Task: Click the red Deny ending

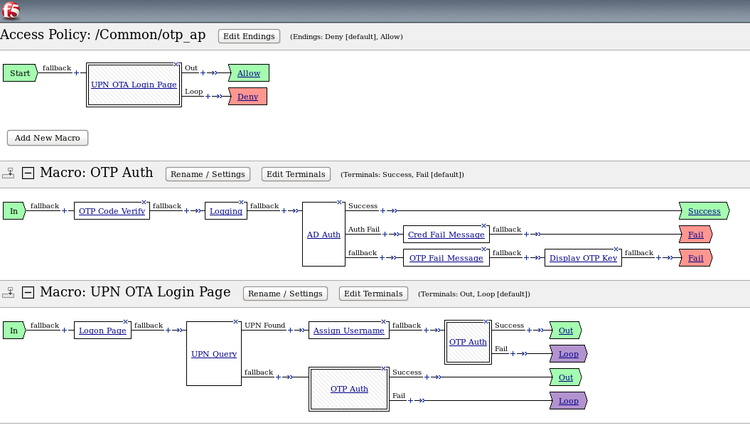Action: pos(247,96)
